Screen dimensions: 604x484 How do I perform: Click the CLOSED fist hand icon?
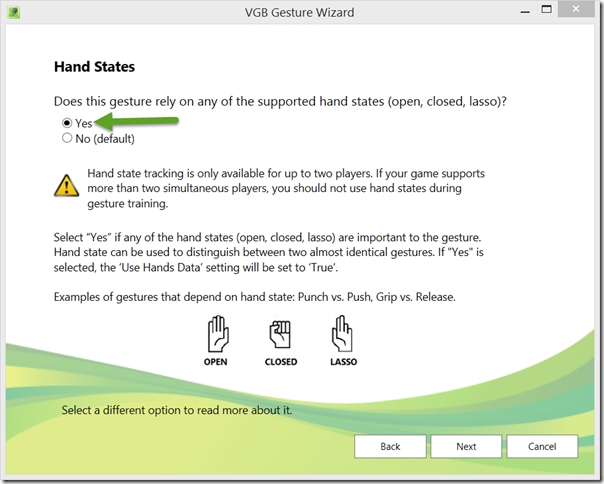[280, 334]
